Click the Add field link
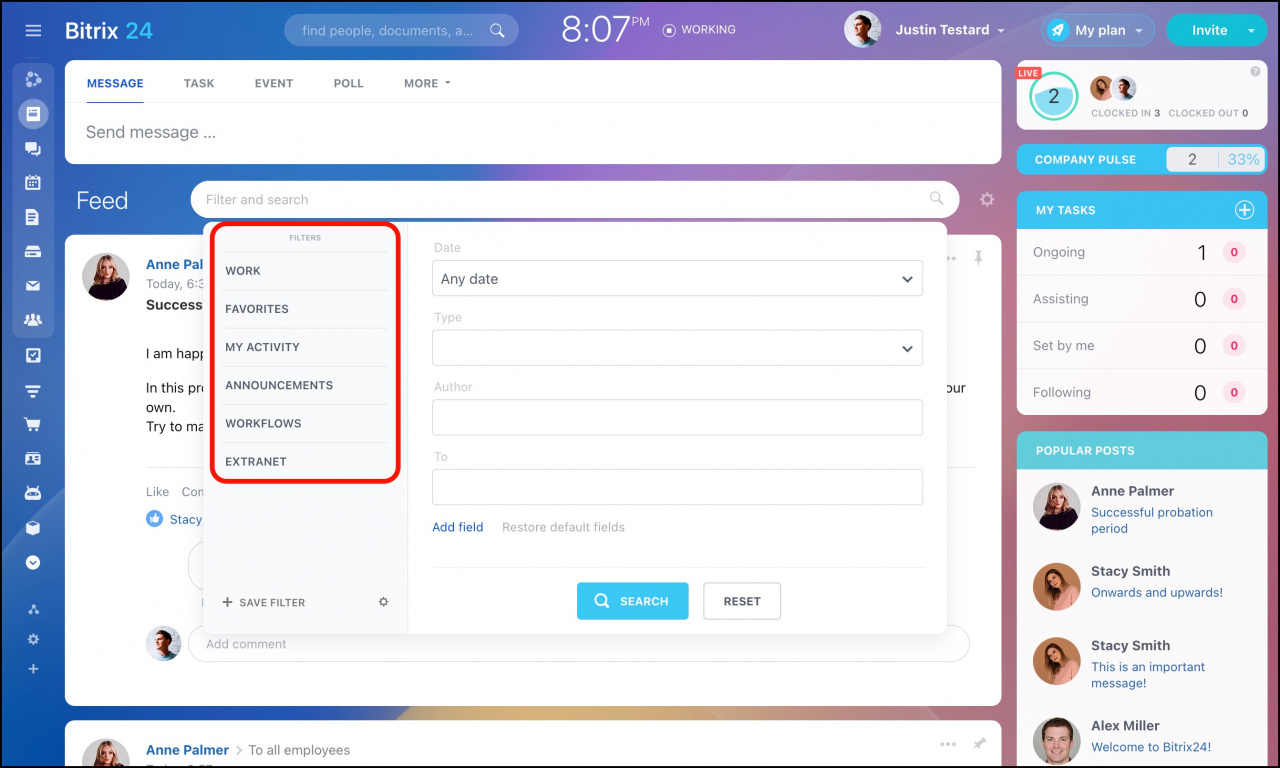This screenshot has width=1280, height=768. (x=458, y=527)
